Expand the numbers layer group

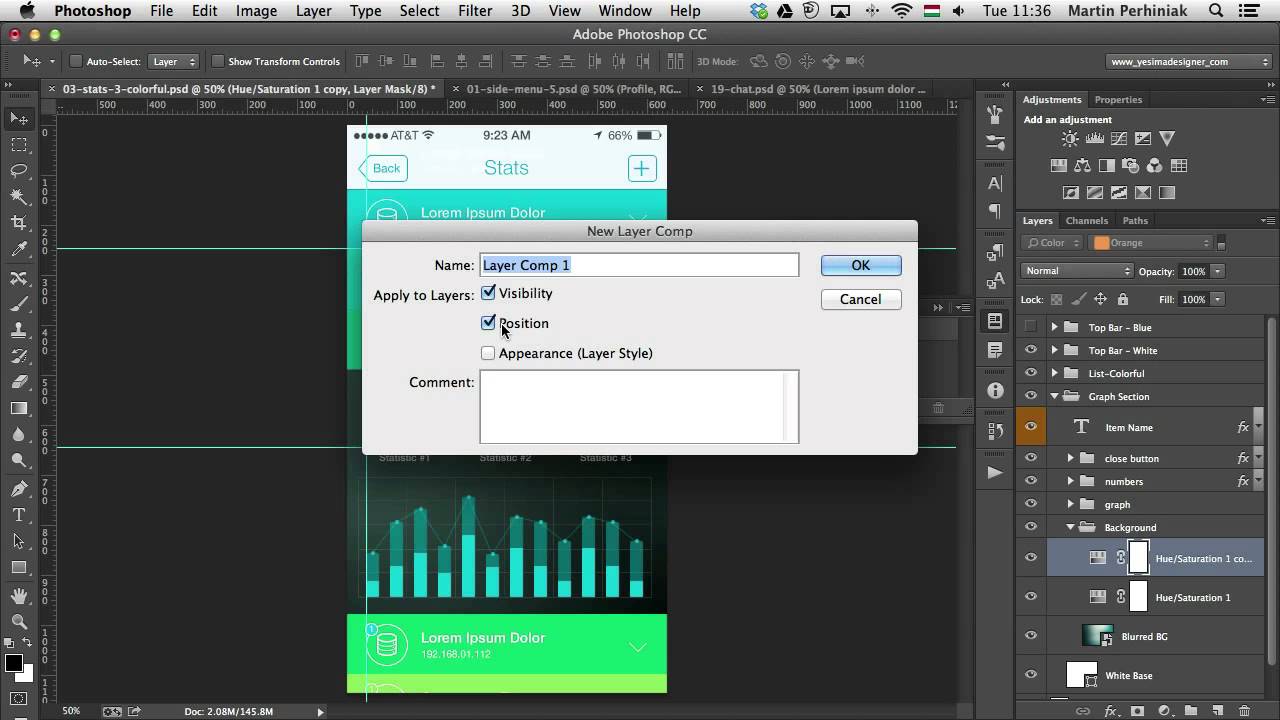[x=1070, y=481]
